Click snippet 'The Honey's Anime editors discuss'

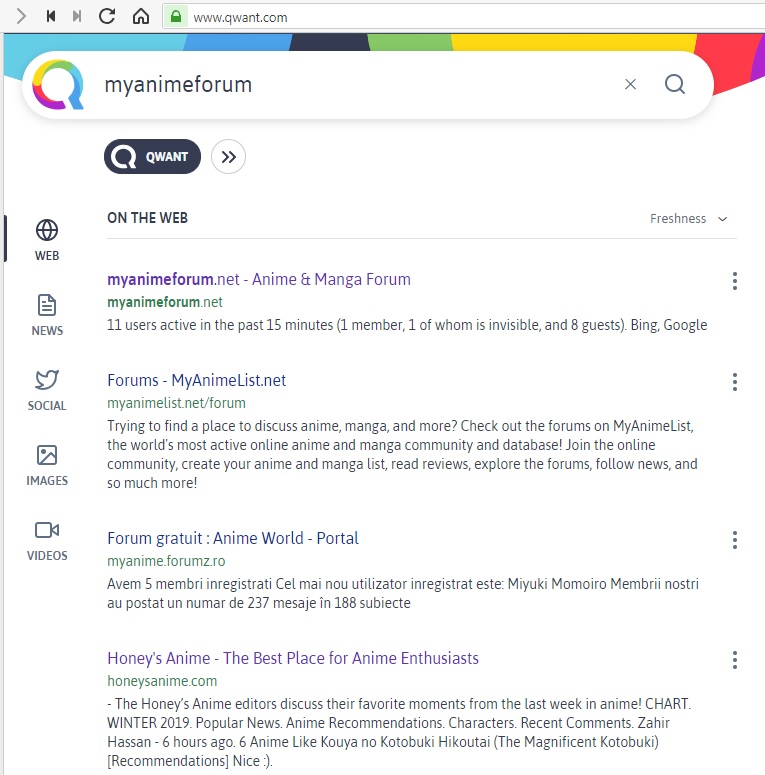tap(399, 732)
